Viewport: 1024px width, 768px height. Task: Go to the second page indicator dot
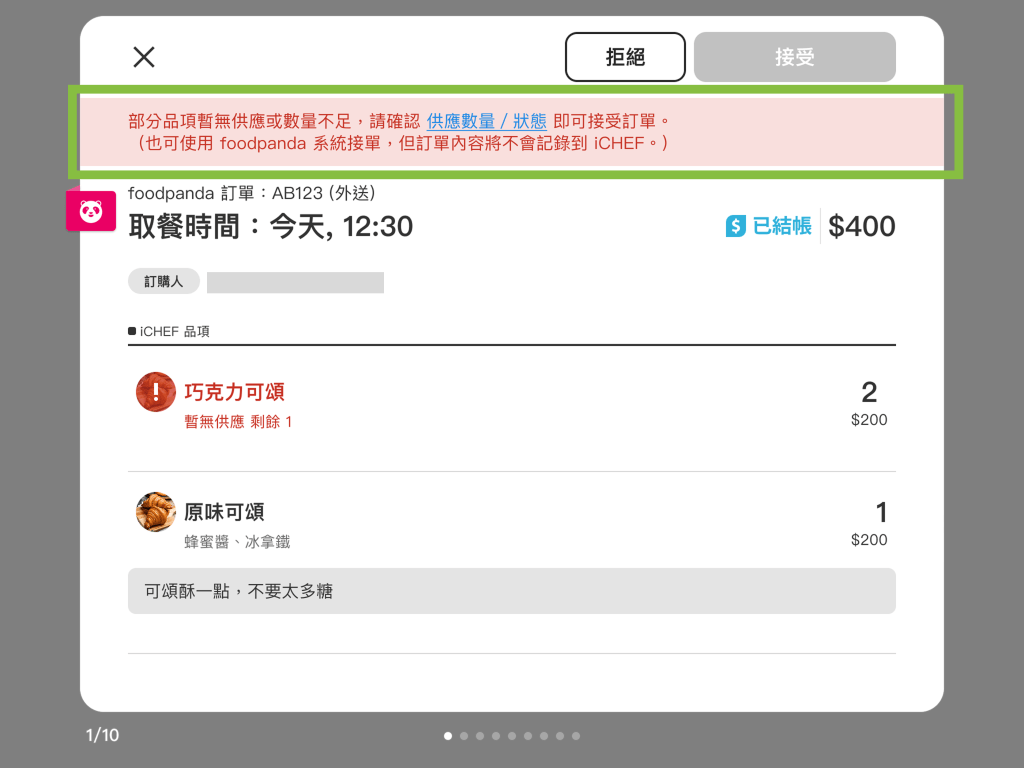click(x=464, y=736)
